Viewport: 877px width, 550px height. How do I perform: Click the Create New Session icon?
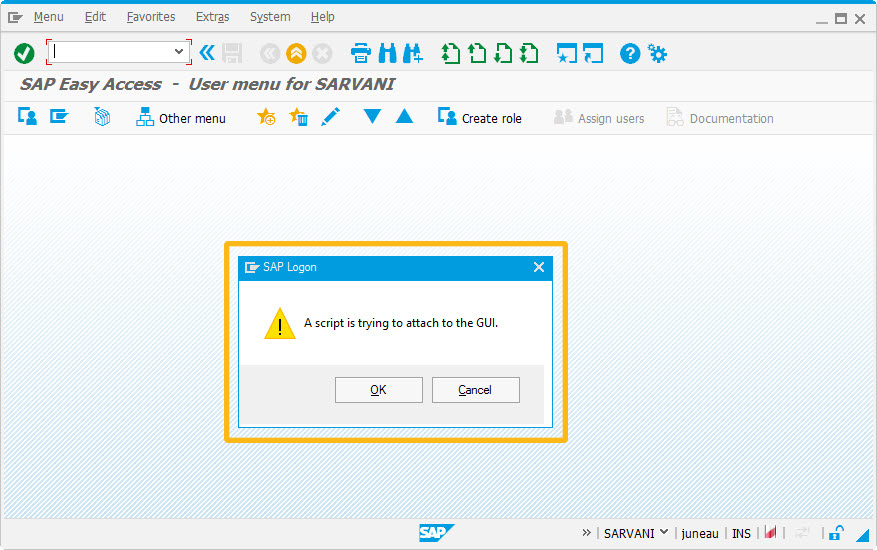(567, 54)
